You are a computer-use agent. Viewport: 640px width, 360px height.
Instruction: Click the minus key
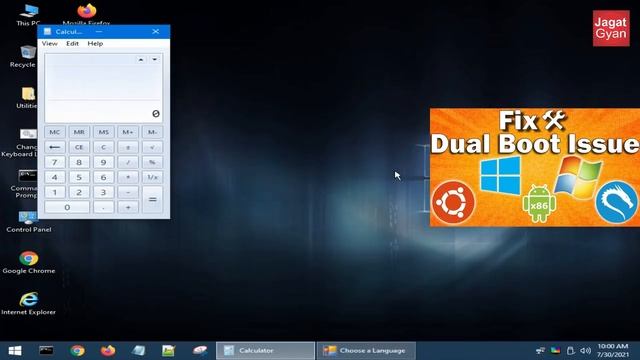tap(128, 192)
